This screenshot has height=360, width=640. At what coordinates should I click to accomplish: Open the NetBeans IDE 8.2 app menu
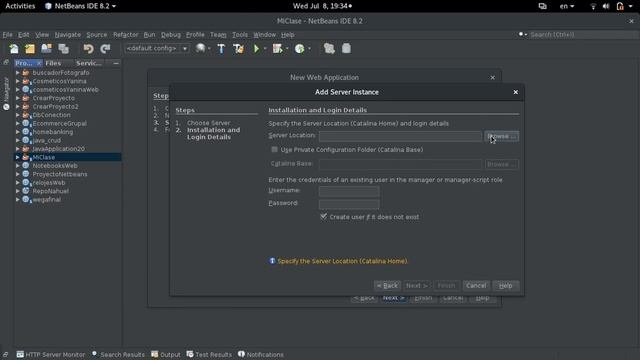[x=80, y=6]
